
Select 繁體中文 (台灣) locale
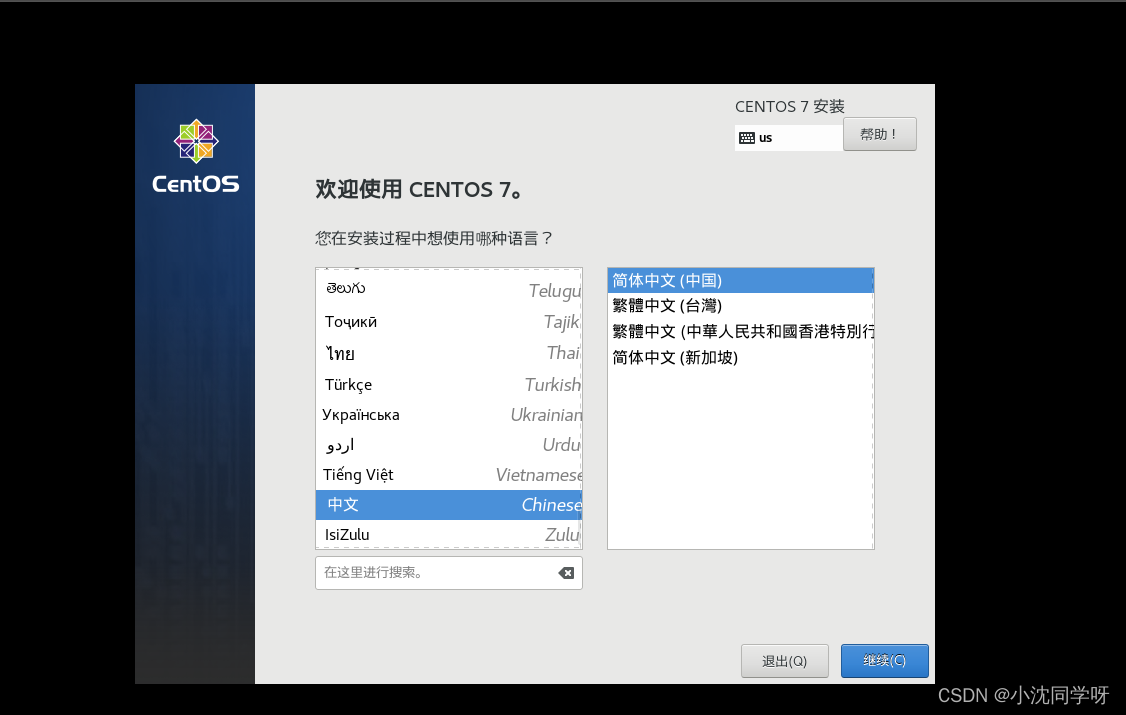[740, 306]
